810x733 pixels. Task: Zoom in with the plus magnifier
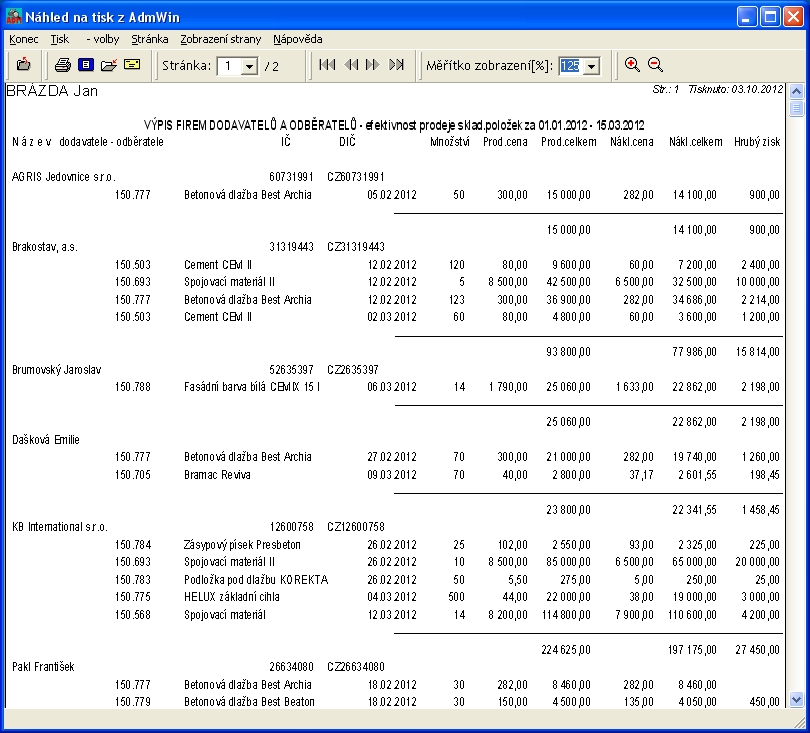point(632,65)
